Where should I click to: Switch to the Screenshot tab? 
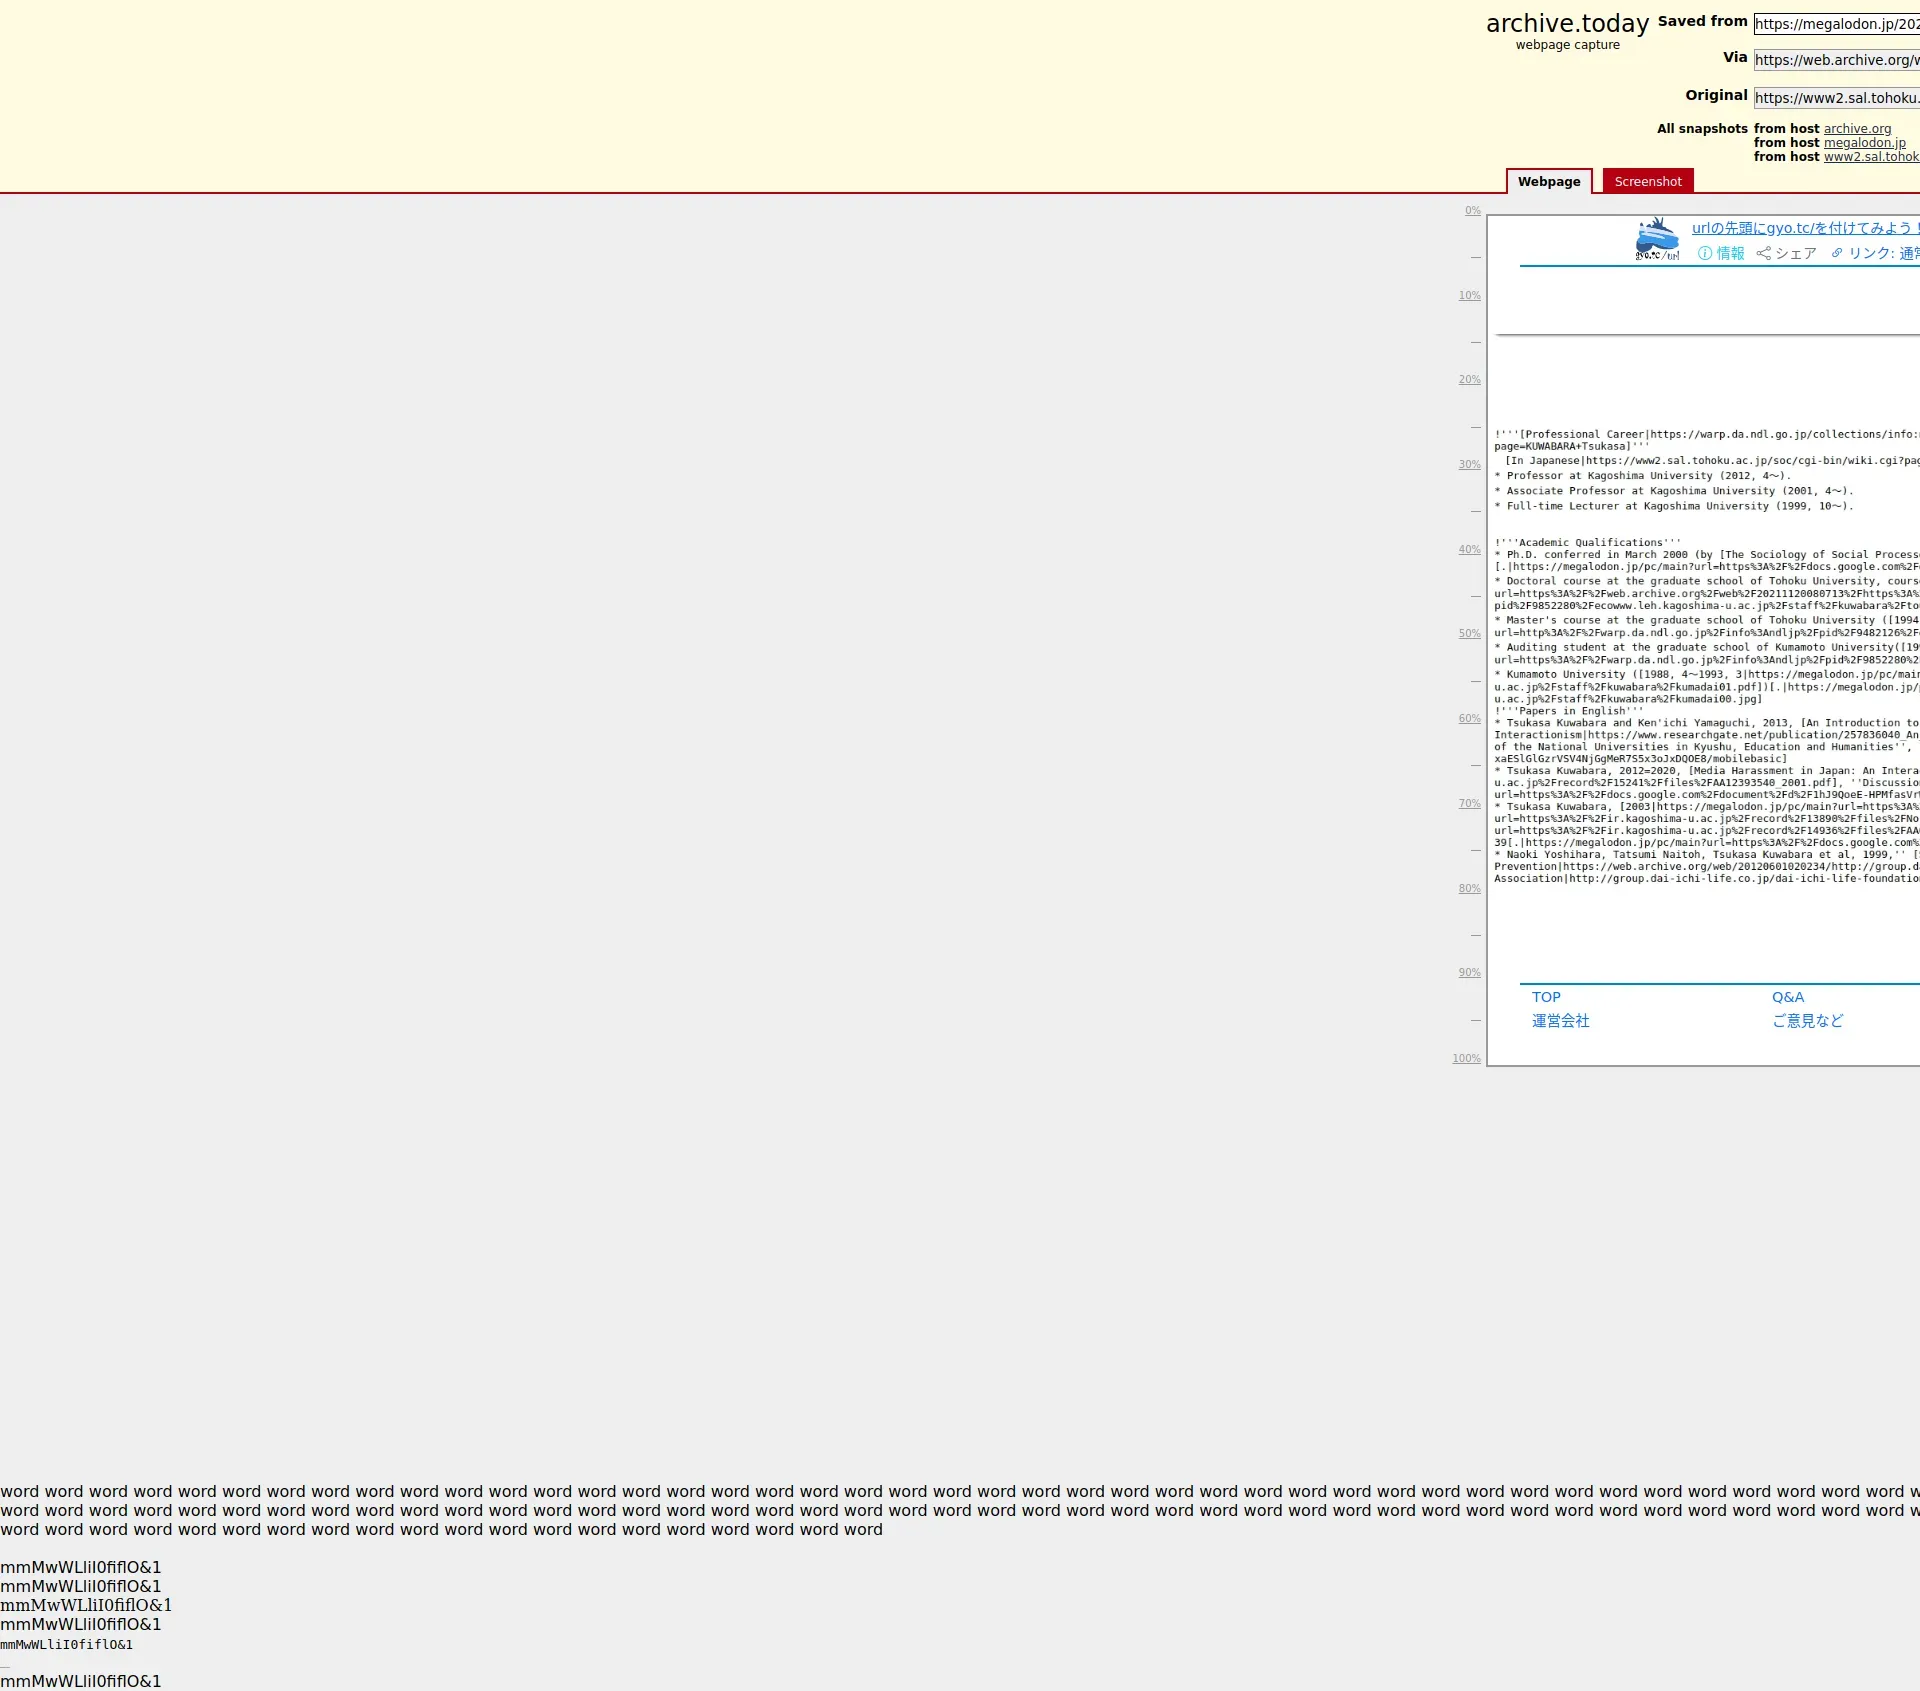(1647, 182)
